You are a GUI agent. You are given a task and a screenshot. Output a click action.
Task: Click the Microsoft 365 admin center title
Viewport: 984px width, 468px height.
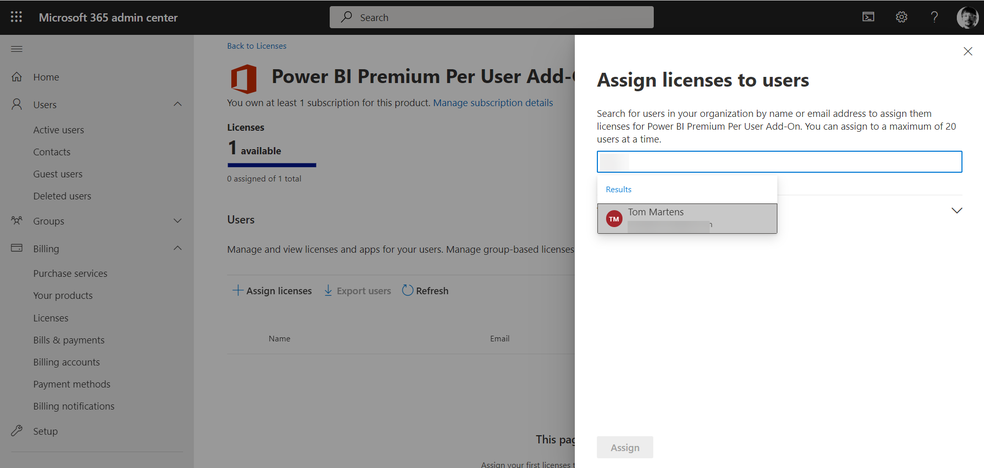[x=108, y=18]
